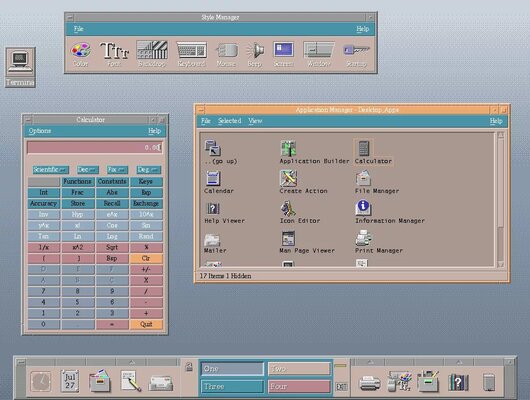Switch to workspace Two

(x=299, y=369)
